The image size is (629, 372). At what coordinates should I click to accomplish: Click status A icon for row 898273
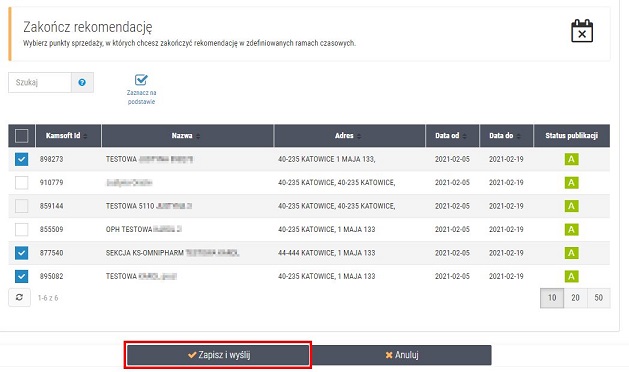pyautogui.click(x=572, y=159)
